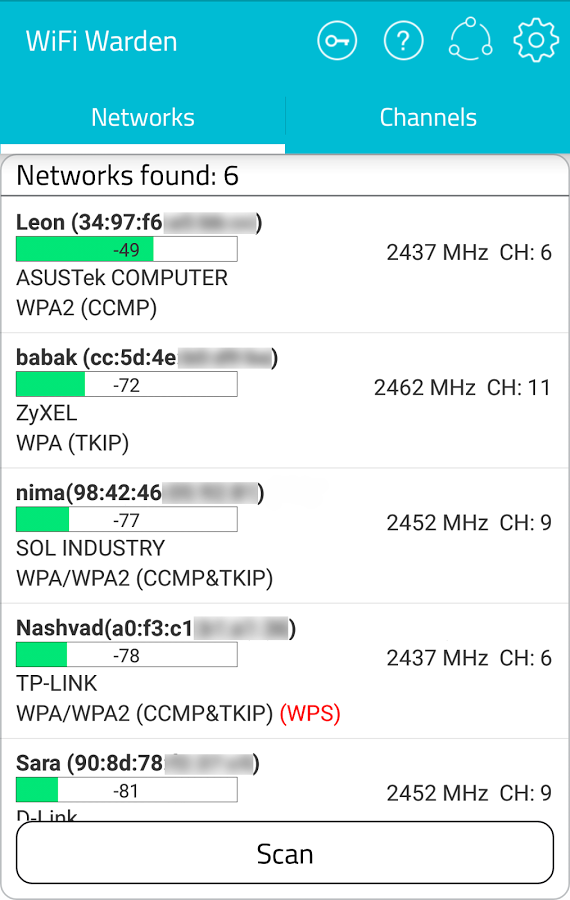
Task: Tap the WiFi Warden app title
Action: click(x=102, y=41)
